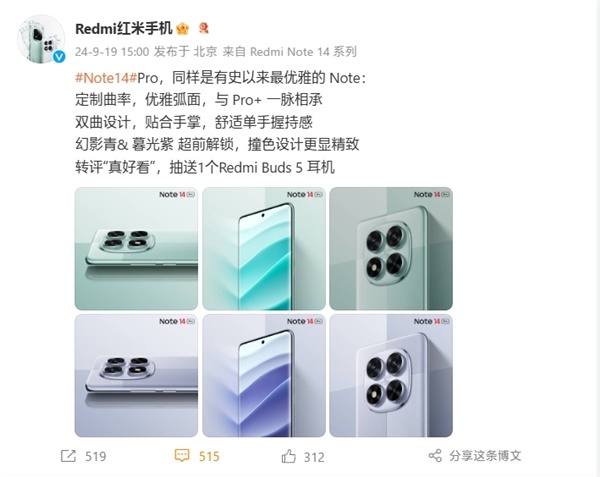600x477 pixels.
Task: Like the post with thumbs-up icon
Action: [289, 456]
